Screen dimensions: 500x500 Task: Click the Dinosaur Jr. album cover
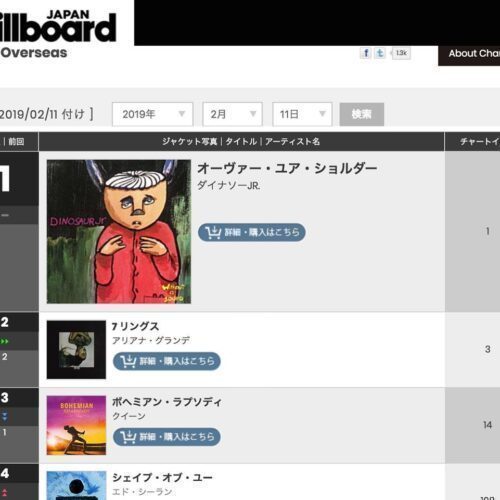point(119,232)
